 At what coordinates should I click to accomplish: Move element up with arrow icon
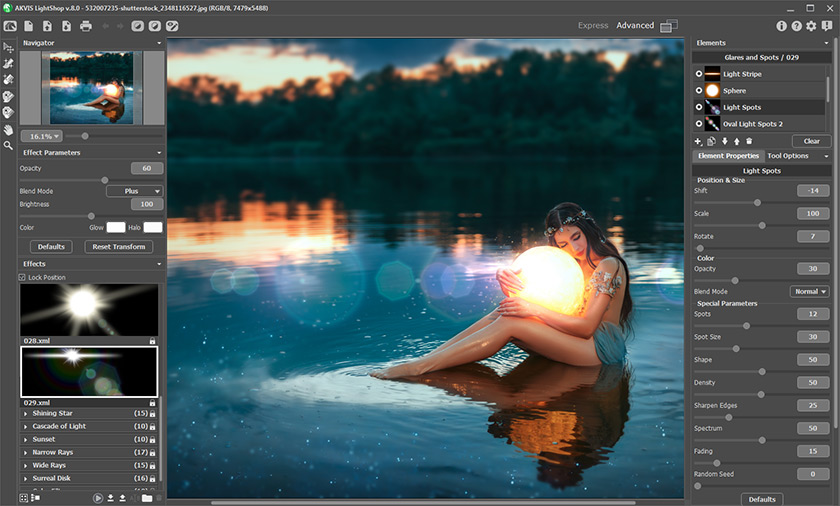point(736,142)
